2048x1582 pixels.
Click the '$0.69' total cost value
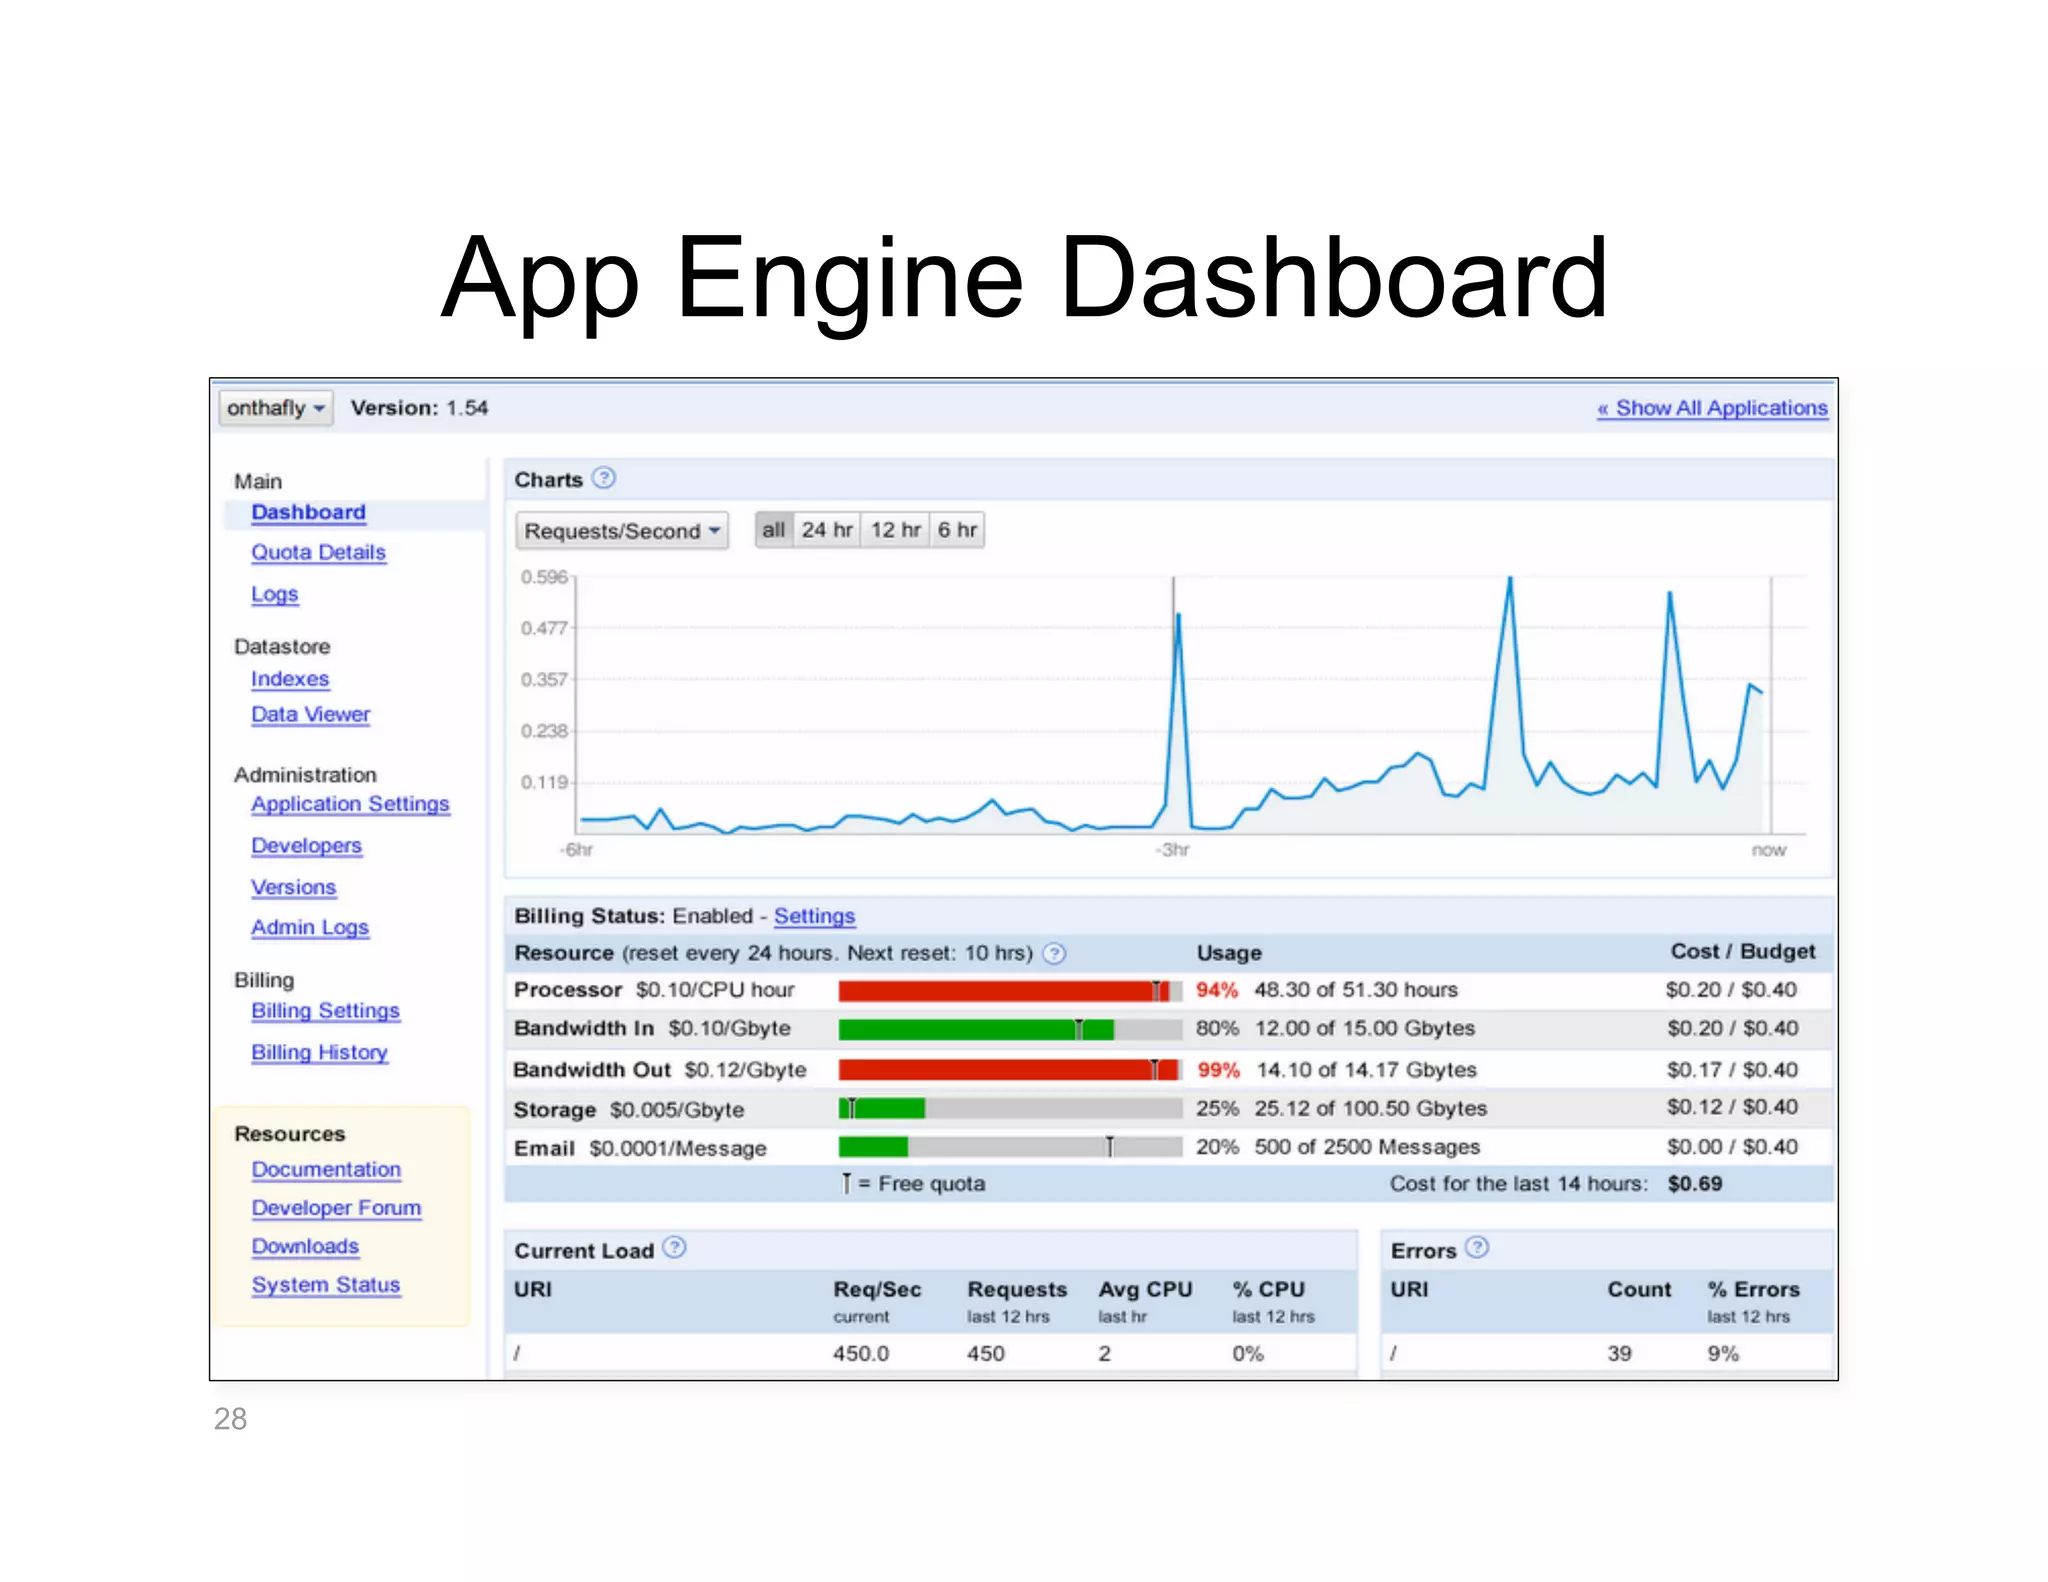[x=1694, y=1184]
